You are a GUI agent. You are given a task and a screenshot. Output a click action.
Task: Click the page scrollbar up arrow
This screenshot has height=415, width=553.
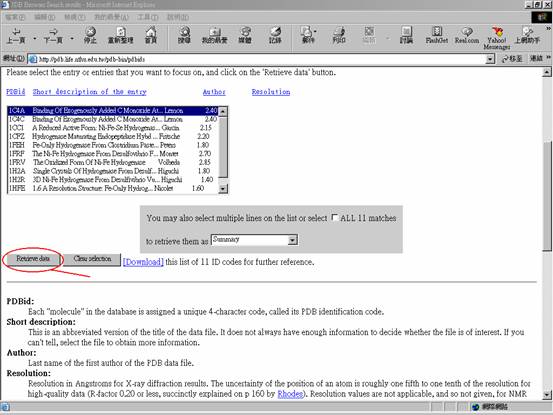547,72
